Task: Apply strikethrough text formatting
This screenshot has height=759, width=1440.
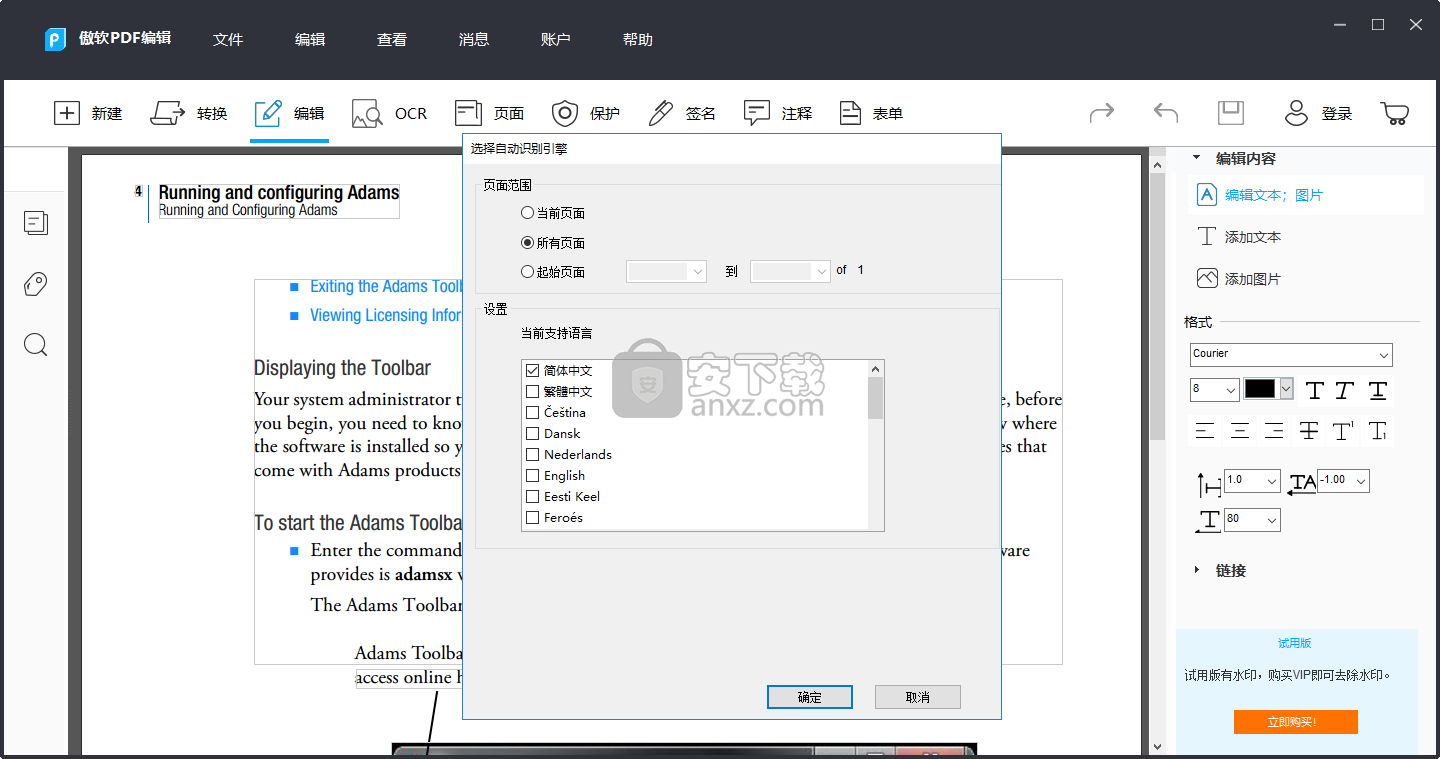Action: [x=1308, y=431]
